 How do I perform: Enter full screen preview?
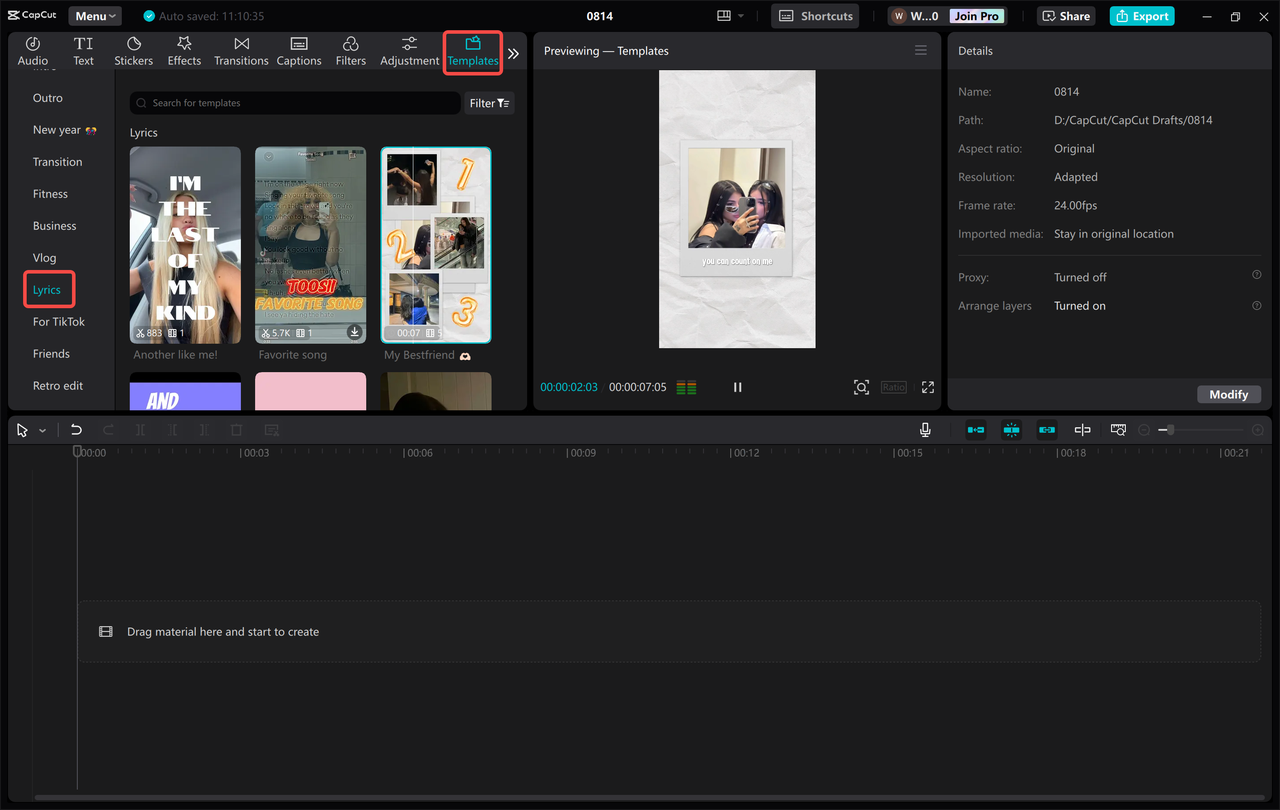(x=928, y=387)
